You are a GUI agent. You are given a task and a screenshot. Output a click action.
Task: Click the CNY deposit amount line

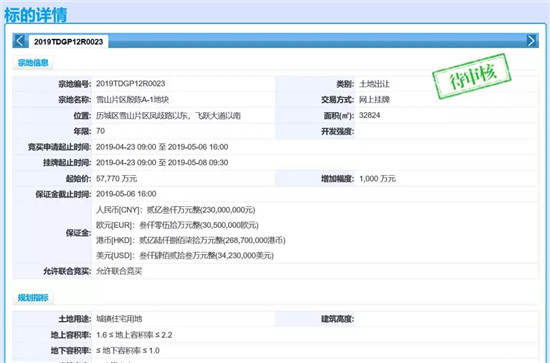[176, 210]
